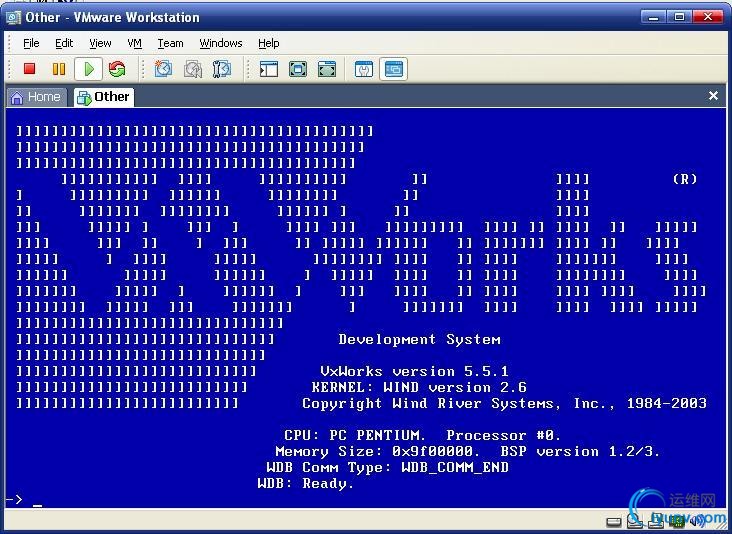Click the 'VxWorks version 5.5.1' text
Image resolution: width=732 pixels, height=534 pixels.
(414, 372)
